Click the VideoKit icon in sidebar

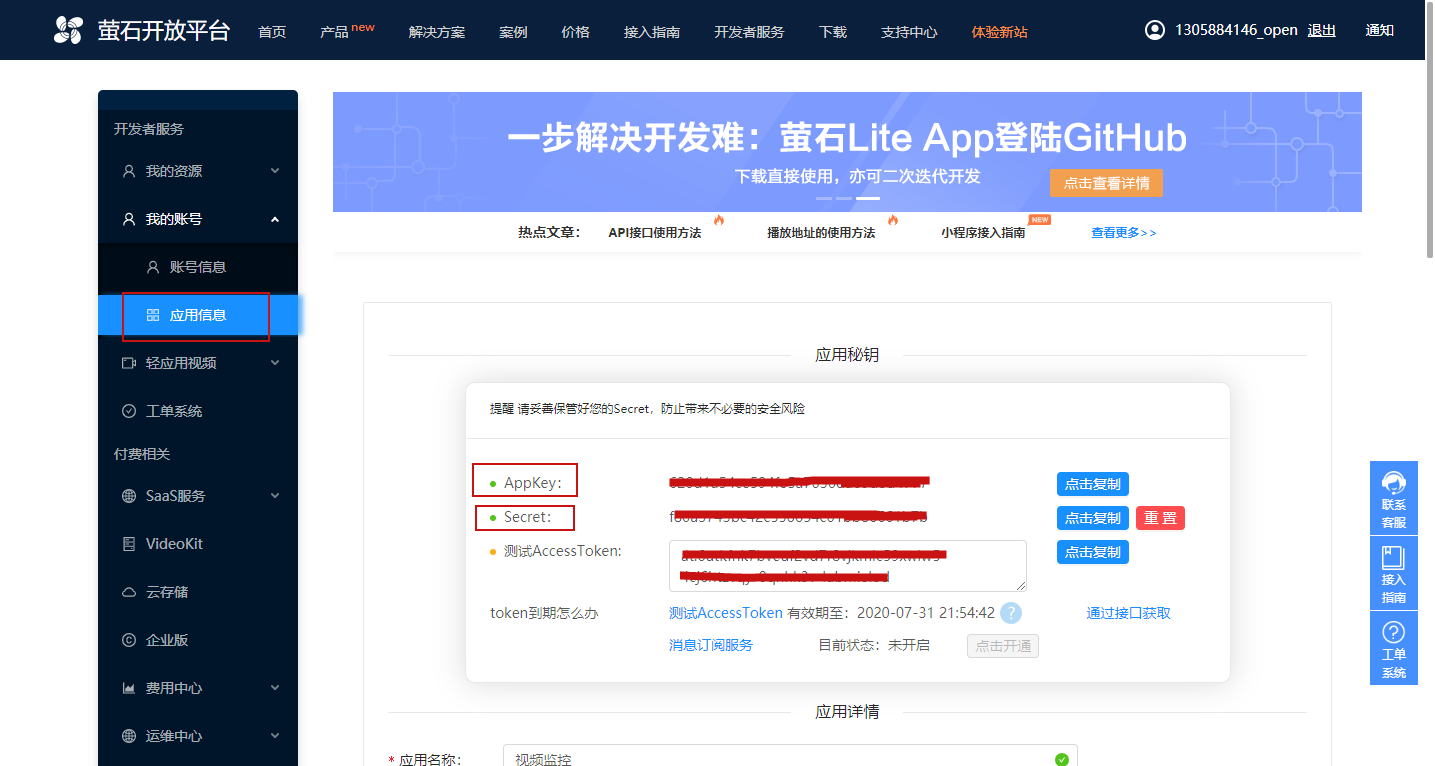tap(129, 544)
